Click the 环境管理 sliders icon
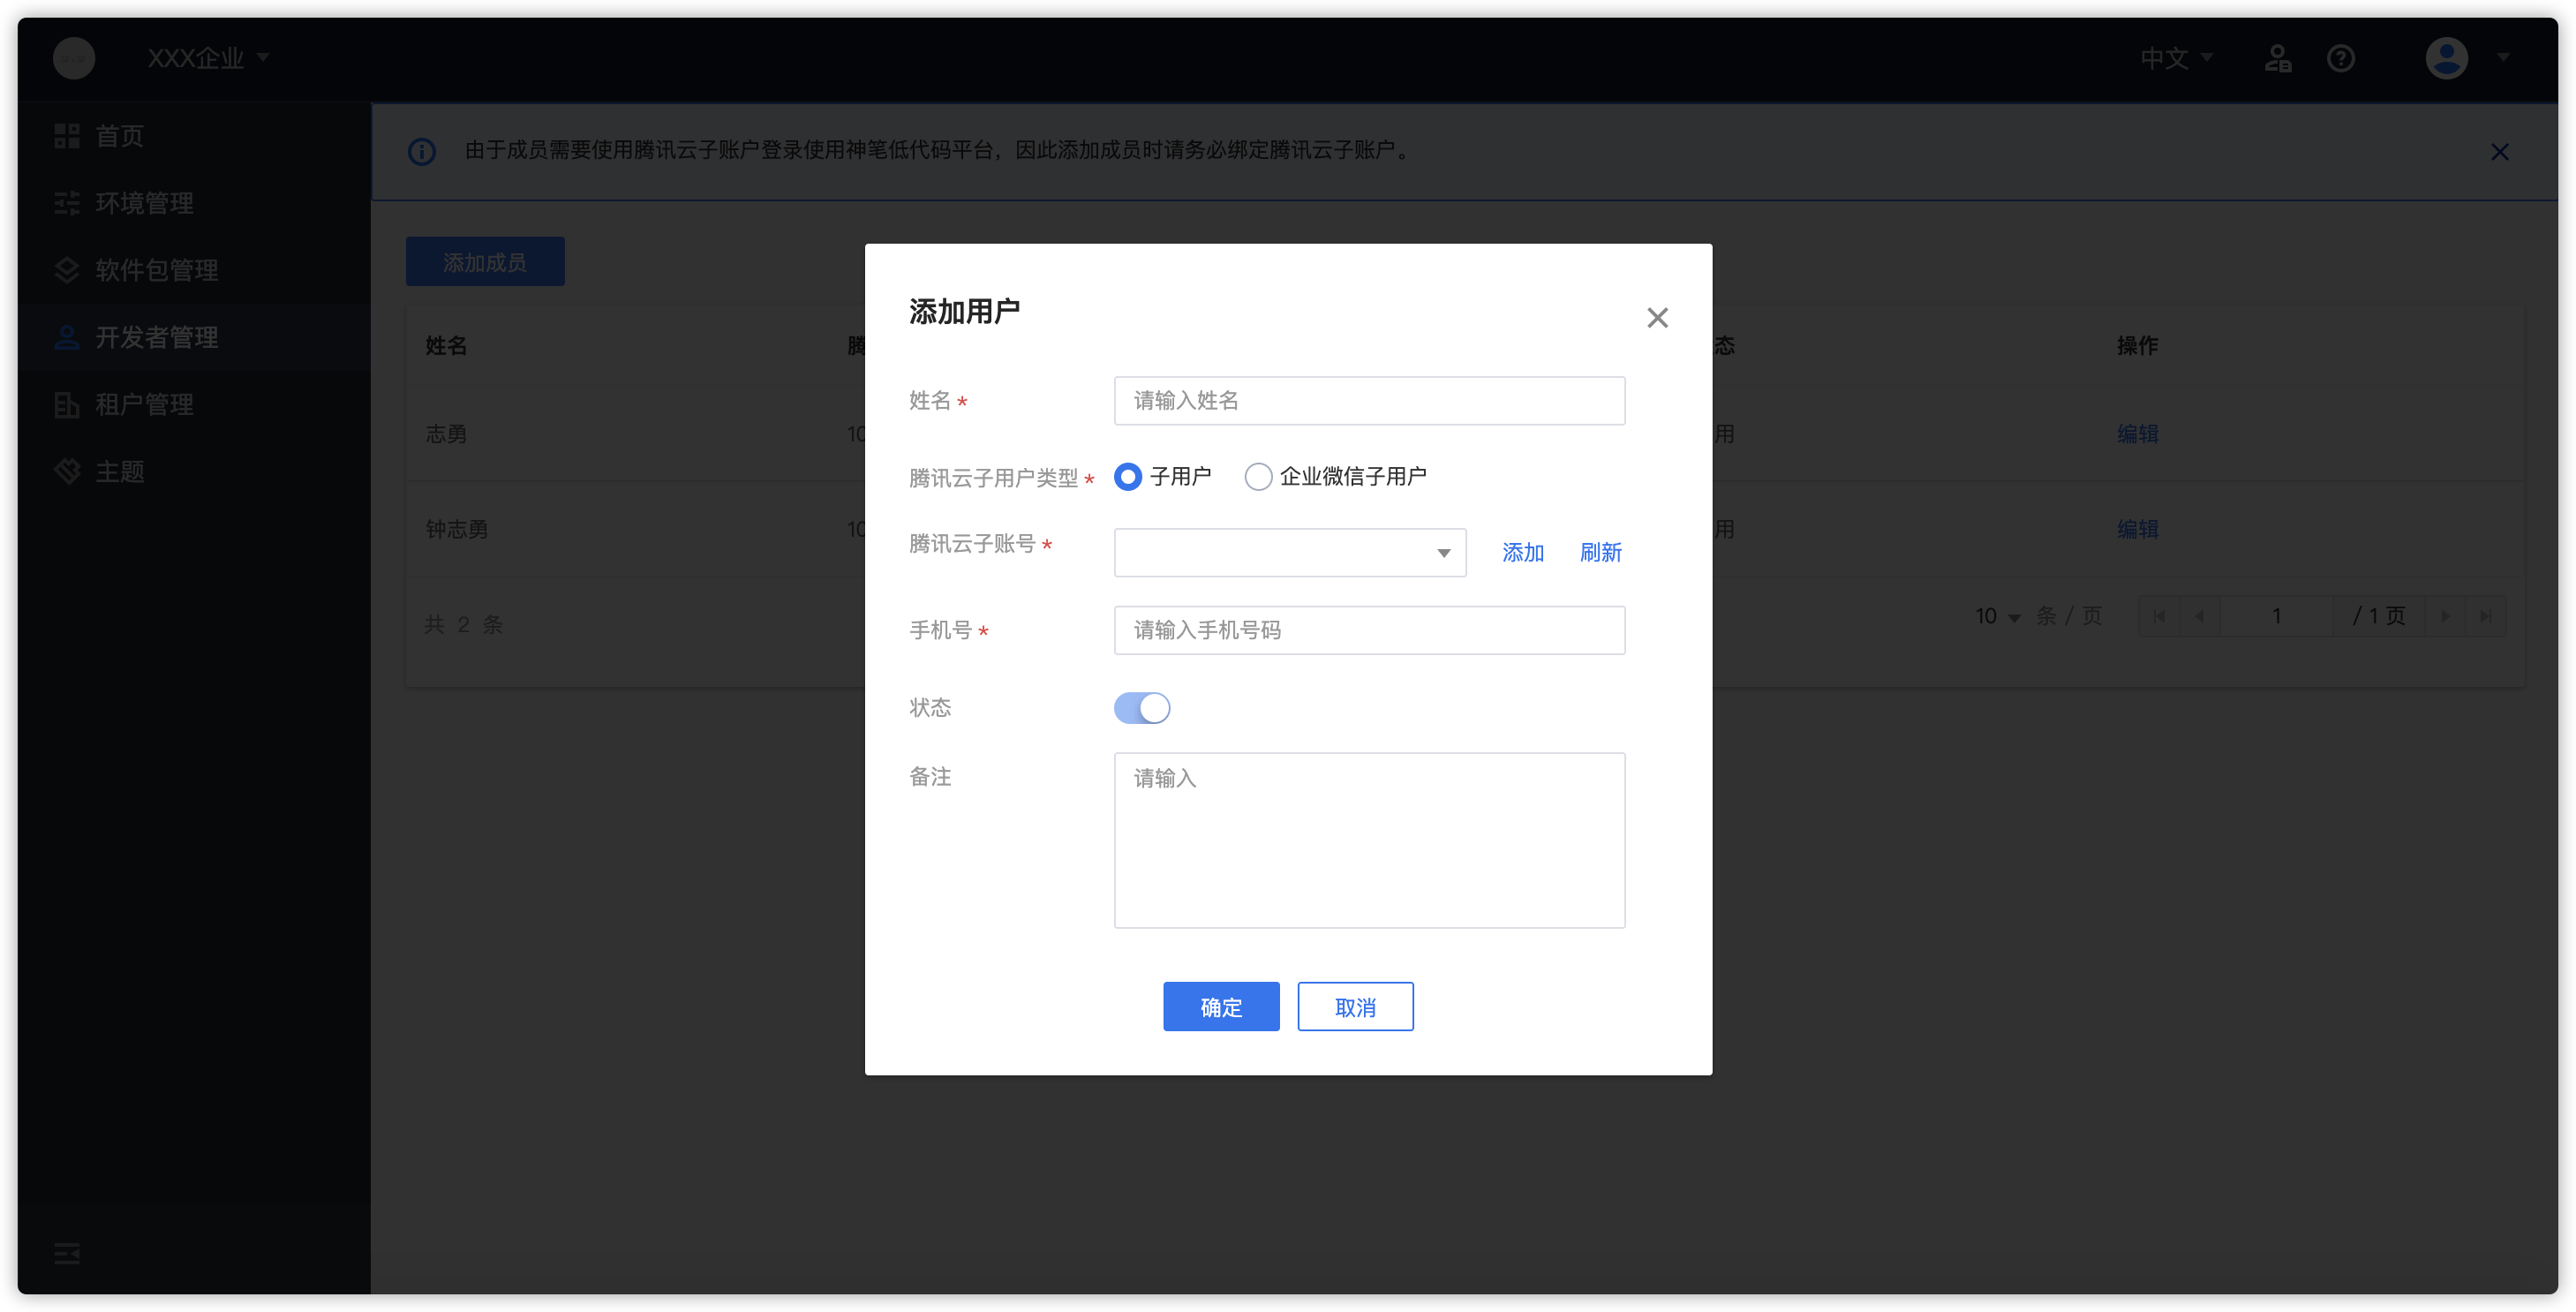 [x=67, y=203]
